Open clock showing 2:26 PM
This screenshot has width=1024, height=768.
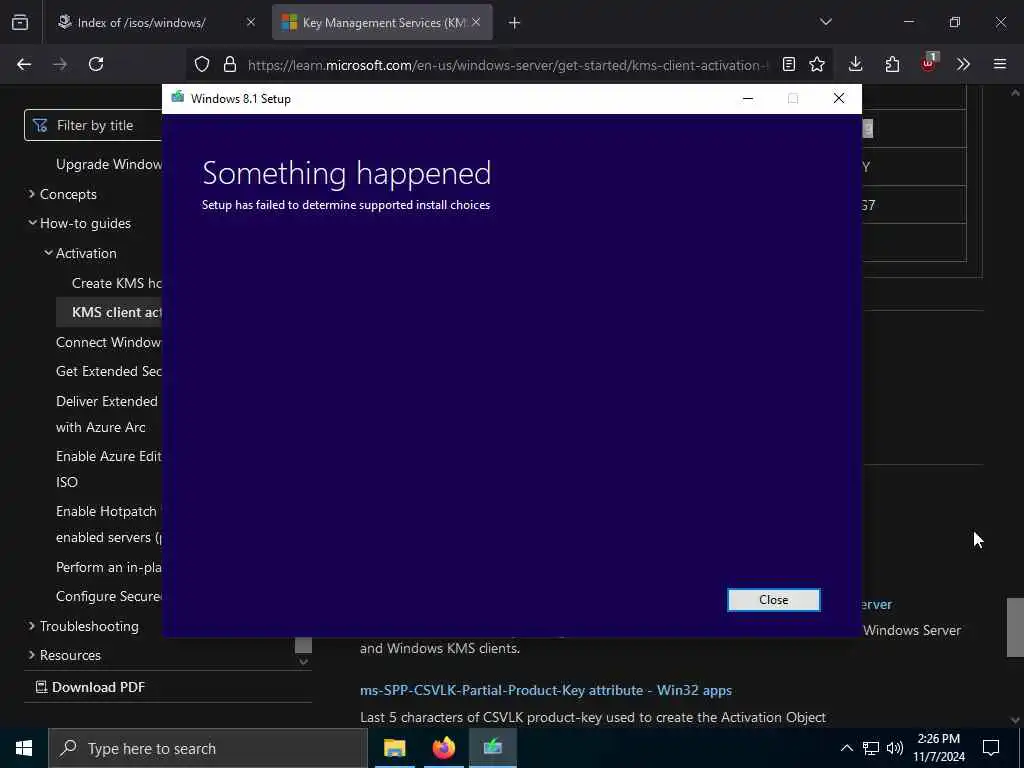[939, 748]
